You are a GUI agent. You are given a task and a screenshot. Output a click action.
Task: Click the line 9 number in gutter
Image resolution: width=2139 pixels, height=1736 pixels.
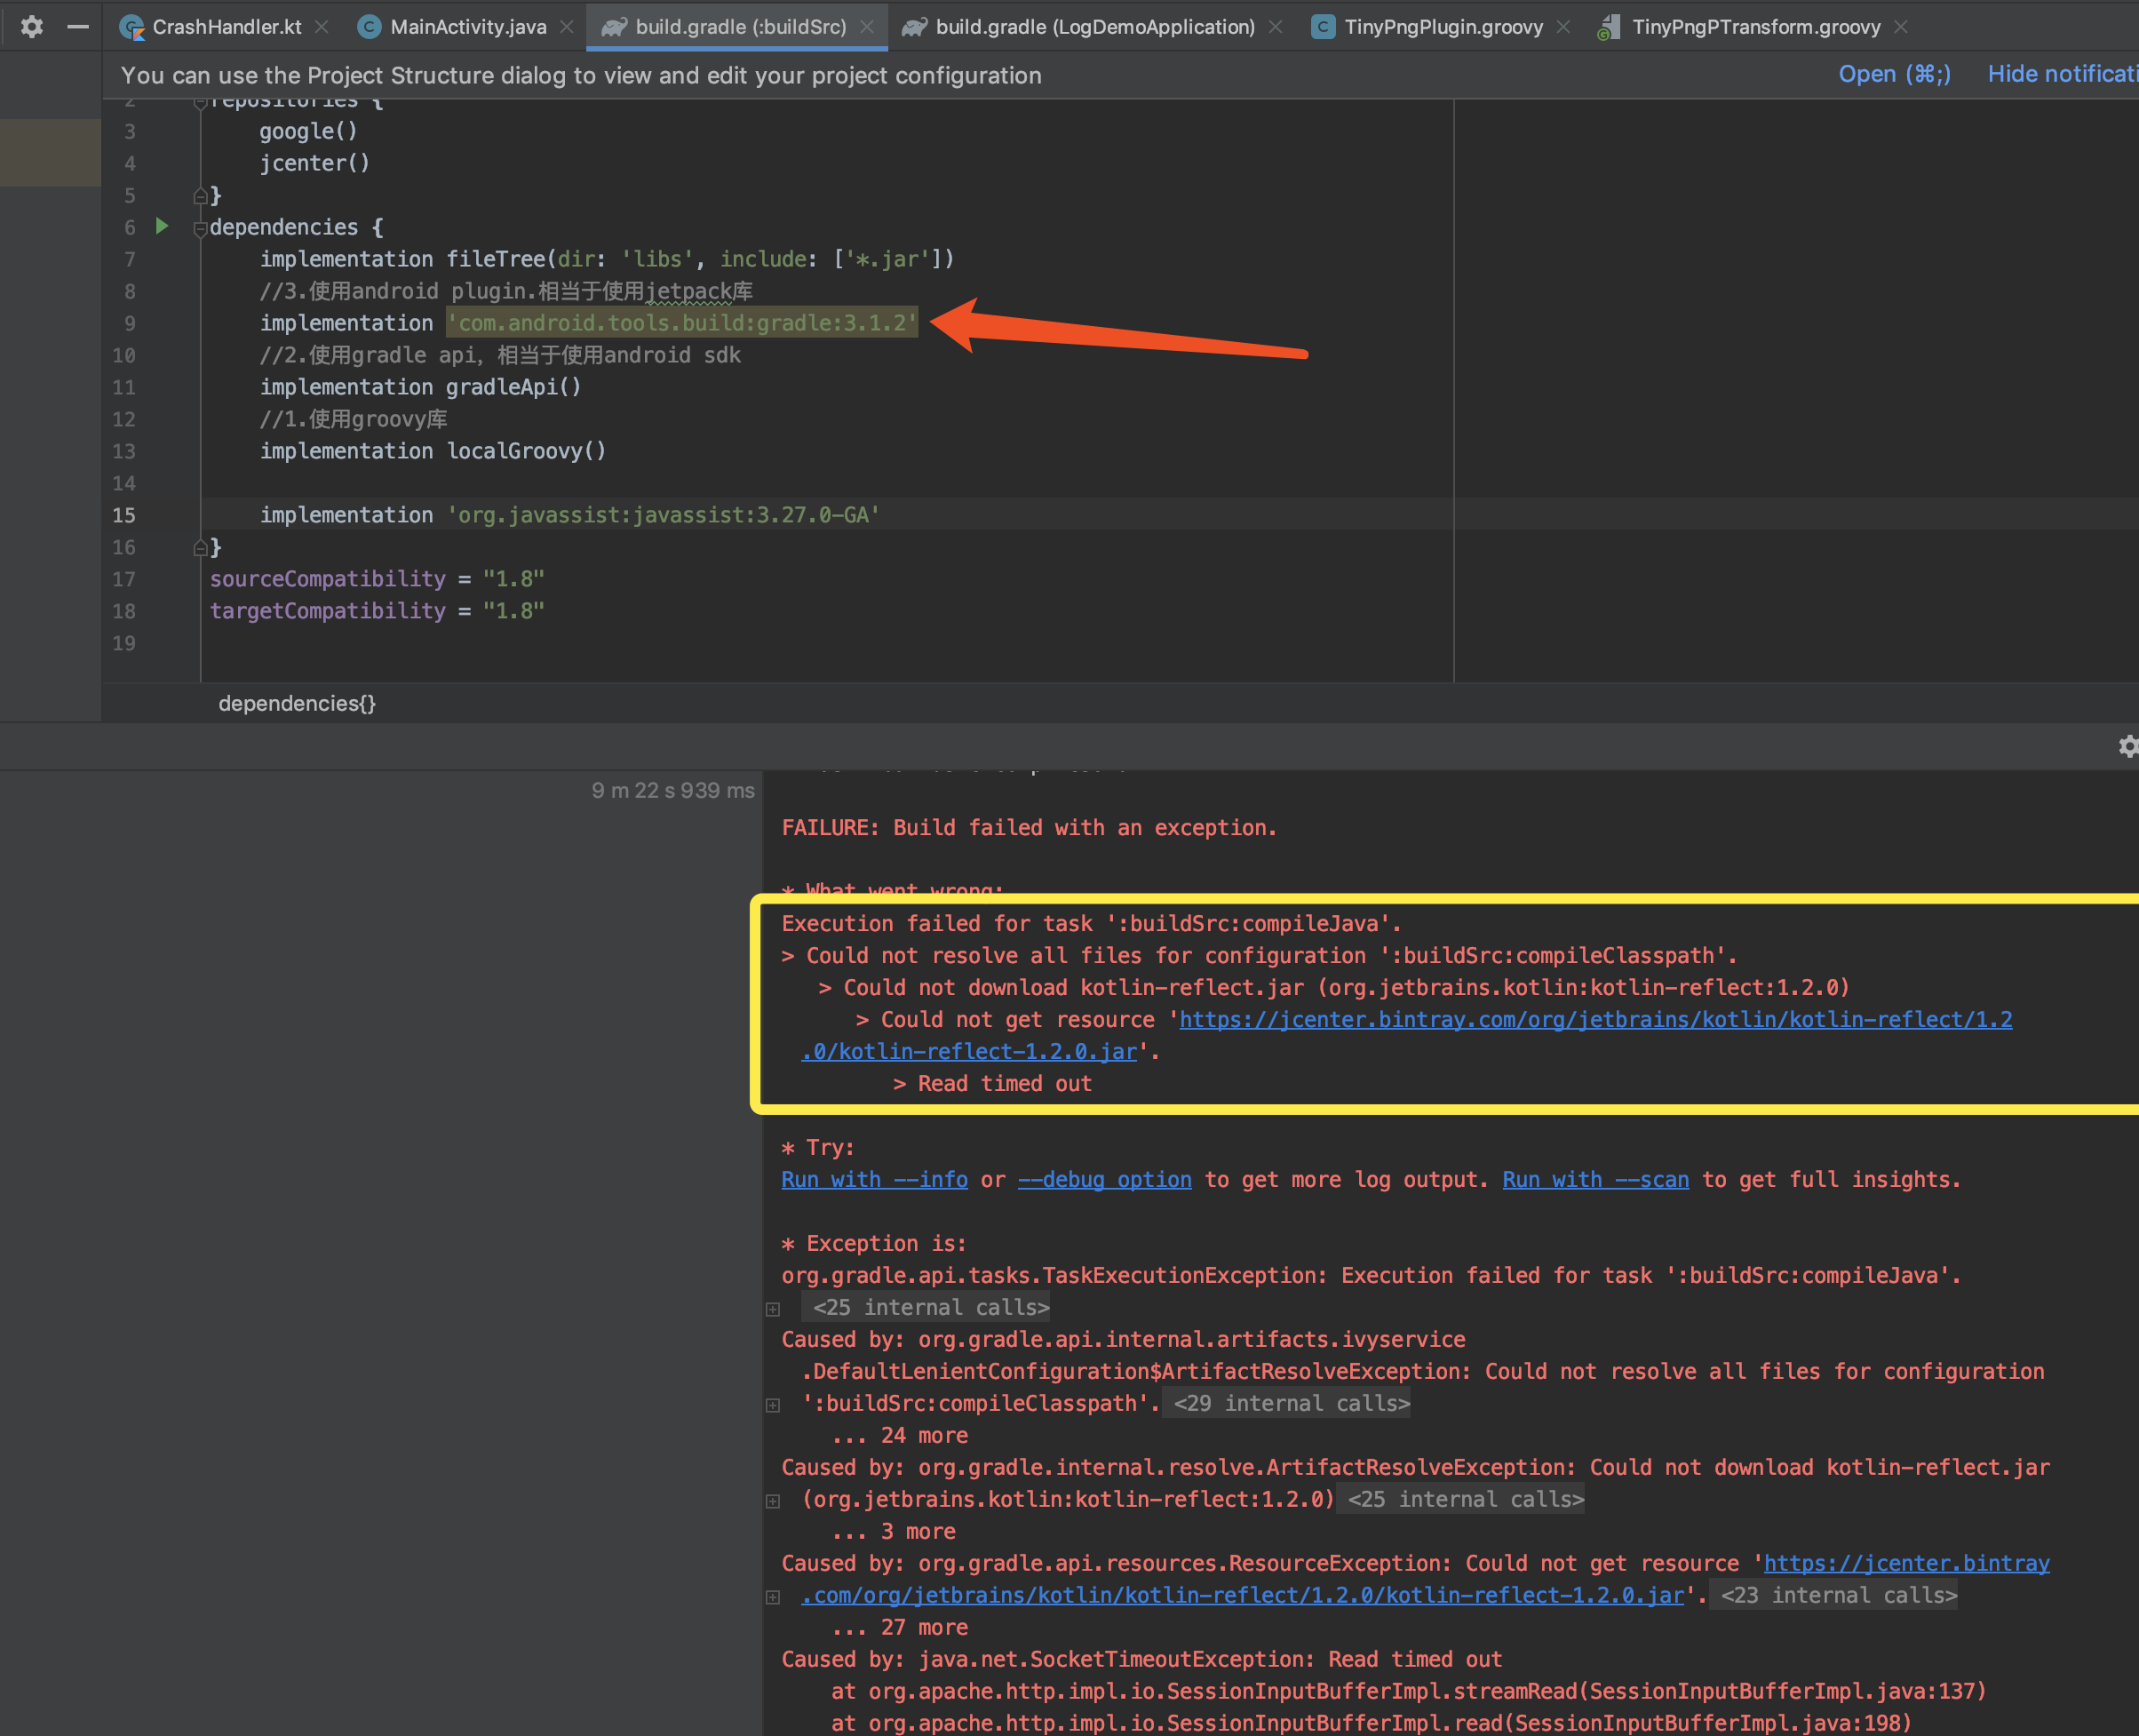click(x=129, y=323)
